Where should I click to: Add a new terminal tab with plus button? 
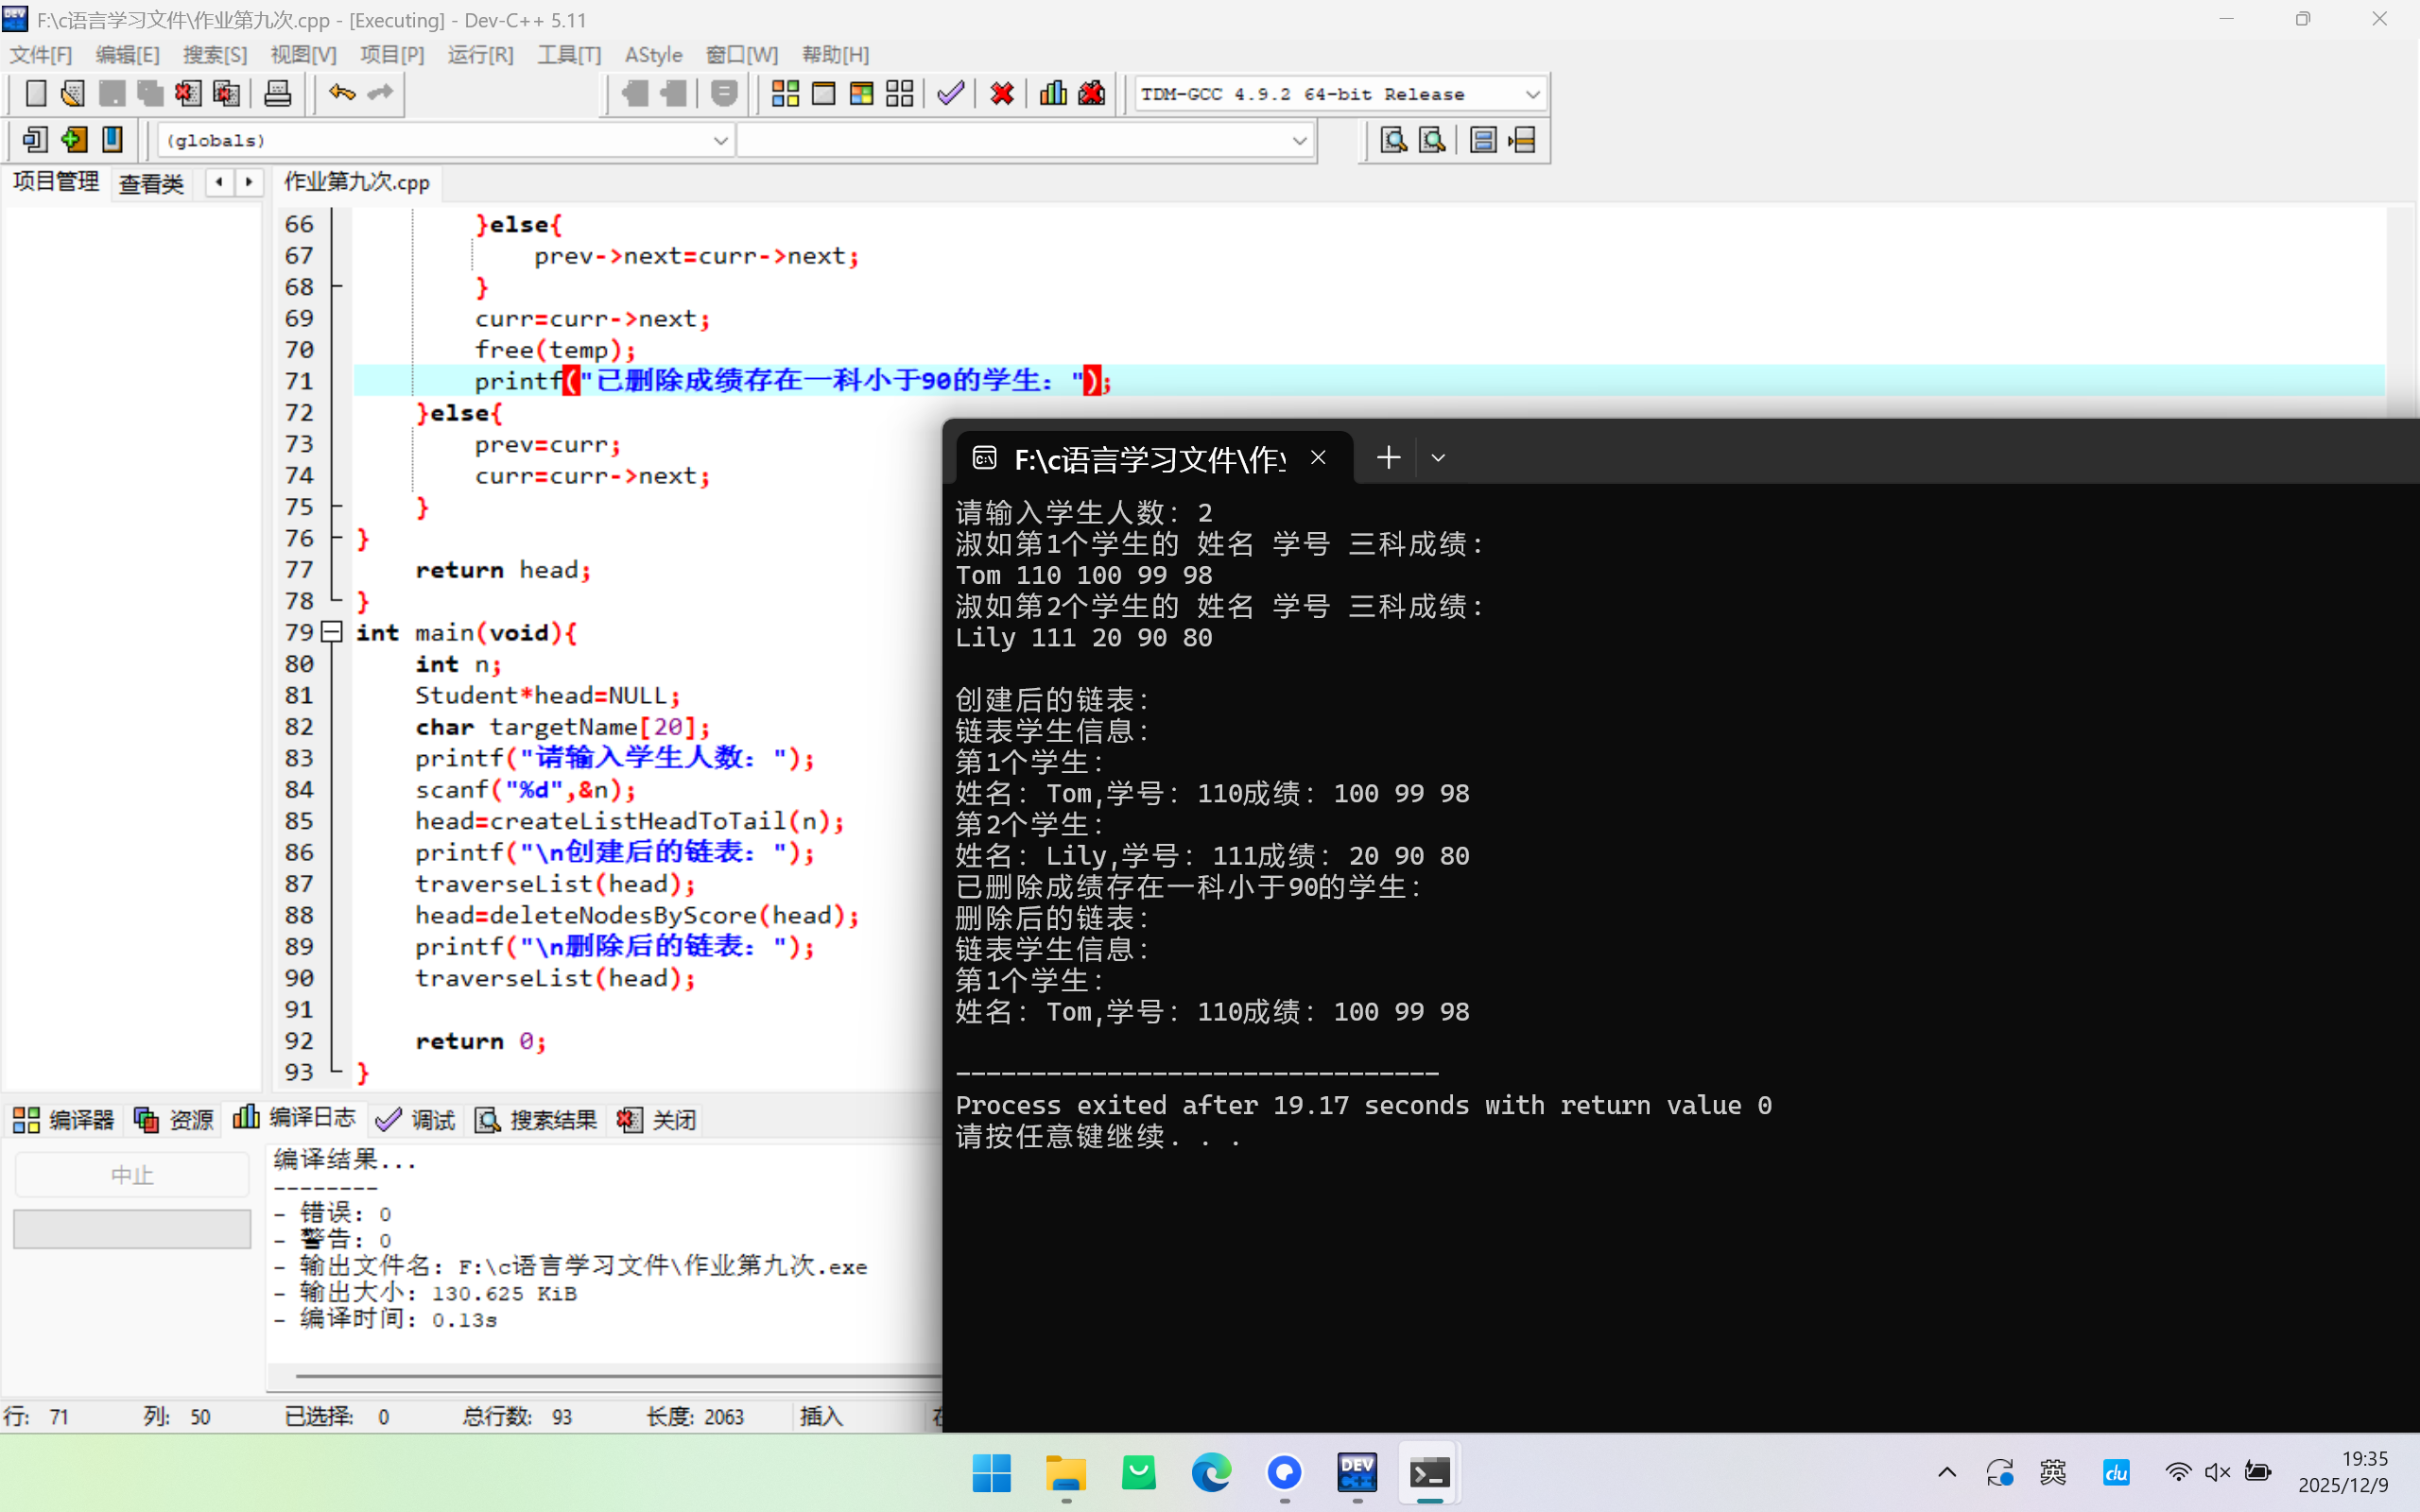(x=1388, y=458)
